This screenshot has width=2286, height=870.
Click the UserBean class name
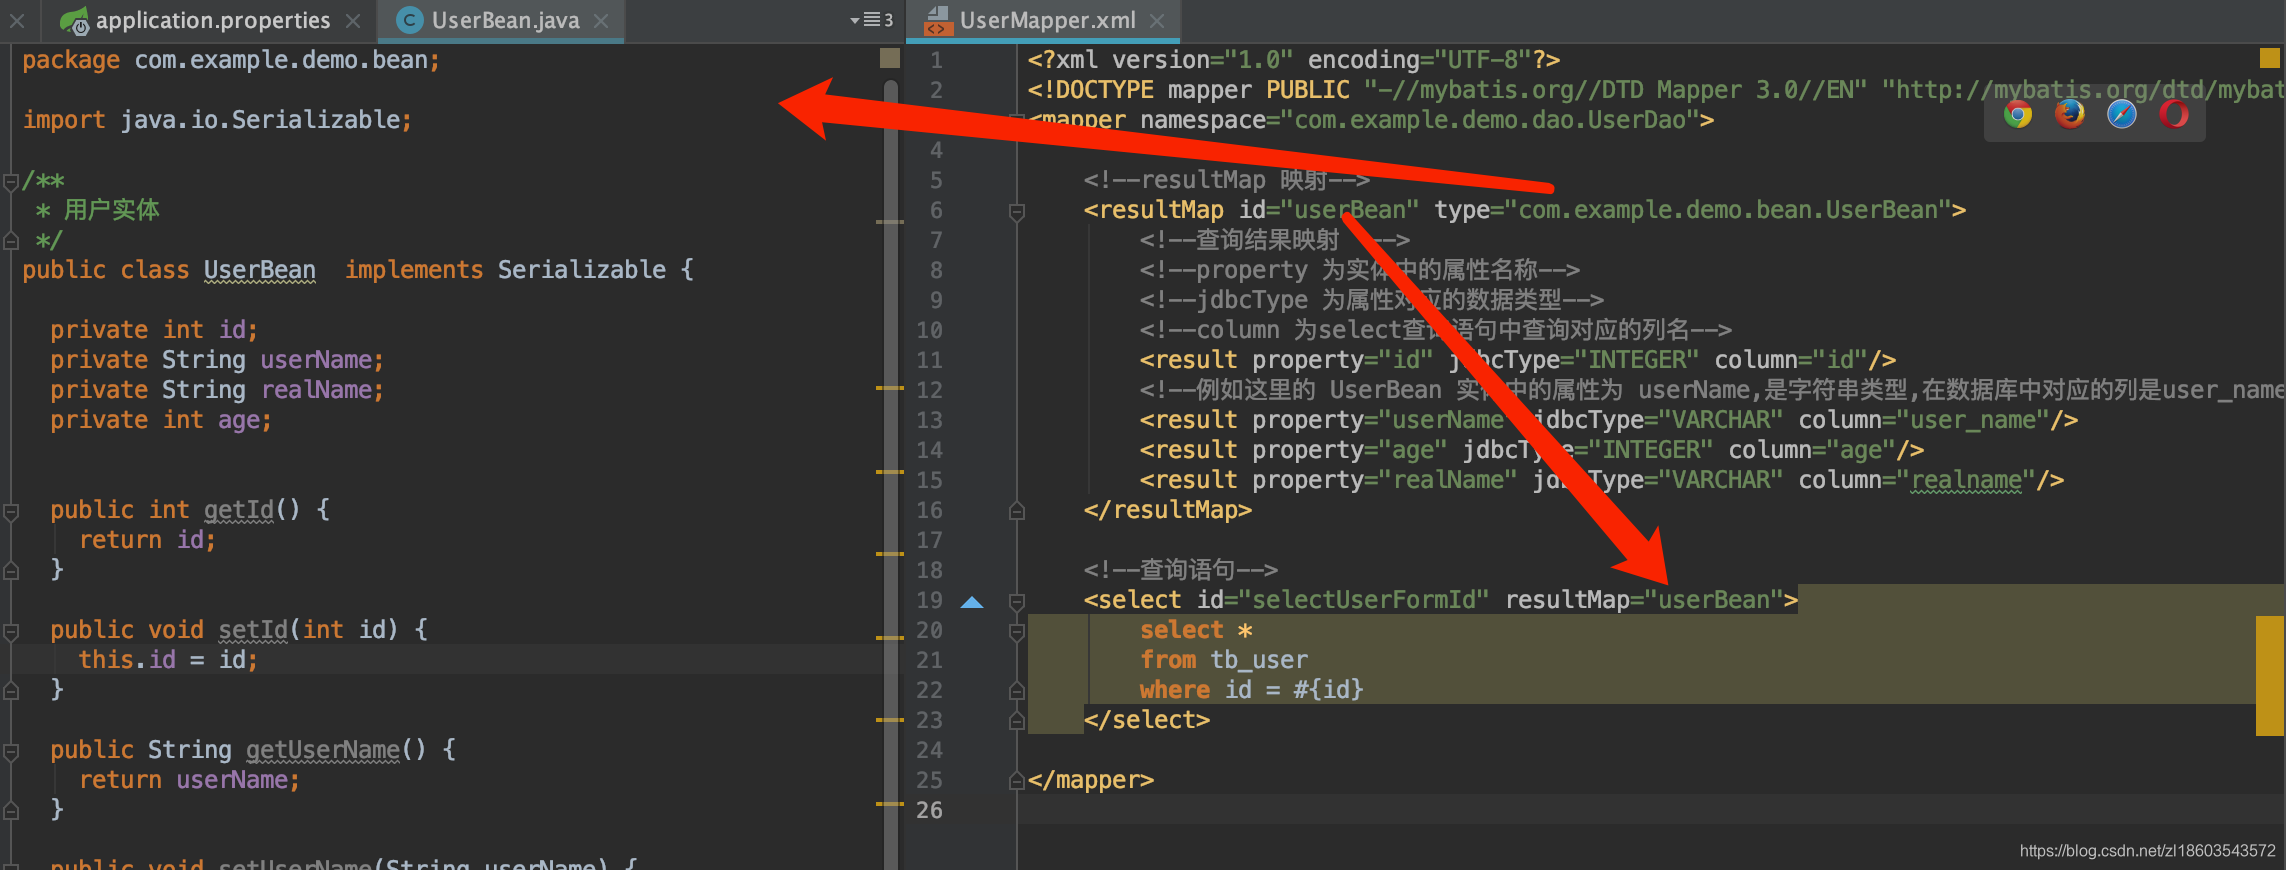click(260, 270)
